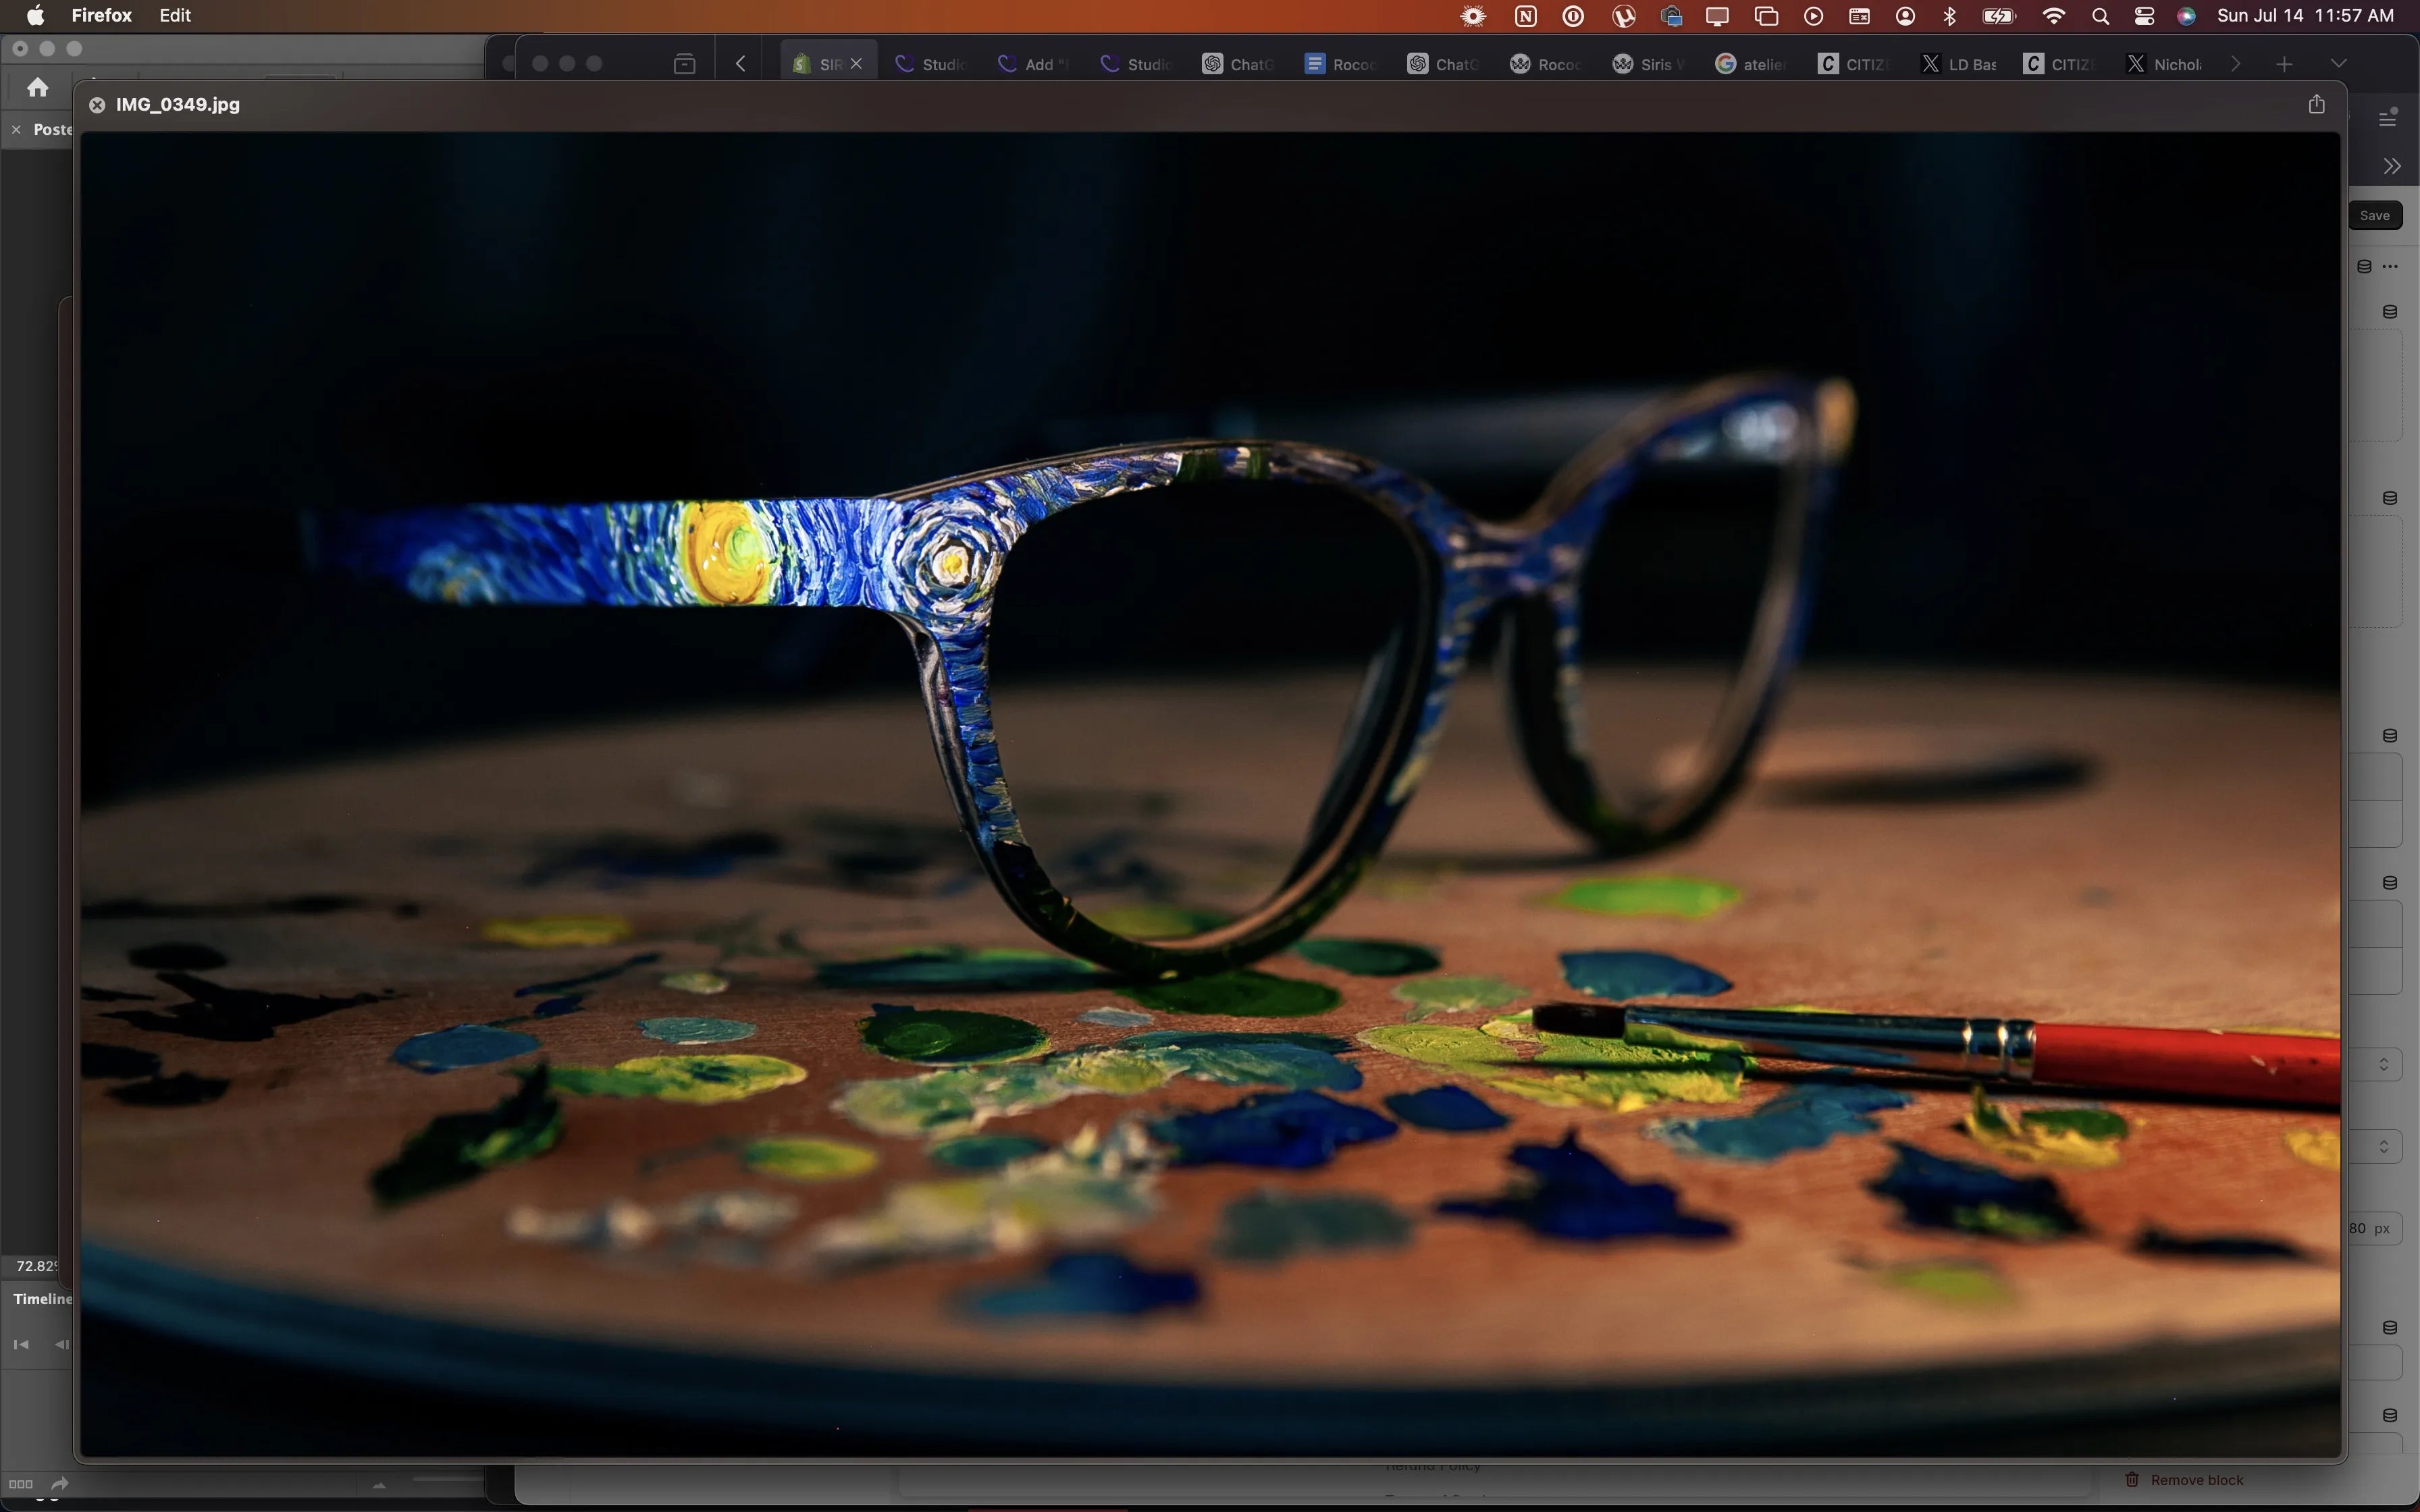Open the Firefox menu in menu bar
2420x1512 pixels.
(102, 15)
